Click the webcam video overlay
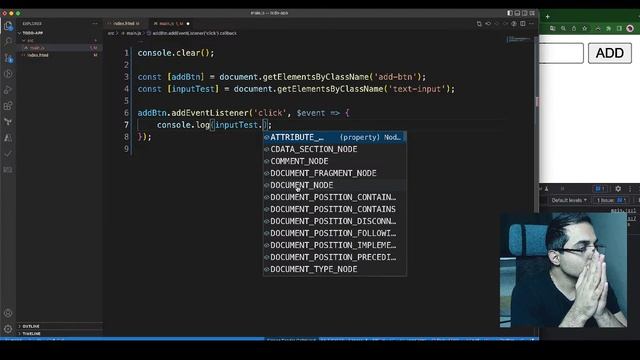 click(x=564, y=270)
